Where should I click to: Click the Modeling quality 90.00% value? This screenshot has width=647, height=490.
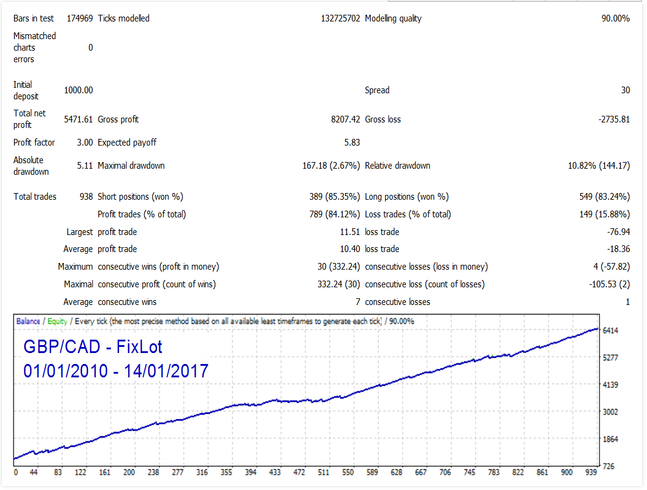pyautogui.click(x=615, y=19)
